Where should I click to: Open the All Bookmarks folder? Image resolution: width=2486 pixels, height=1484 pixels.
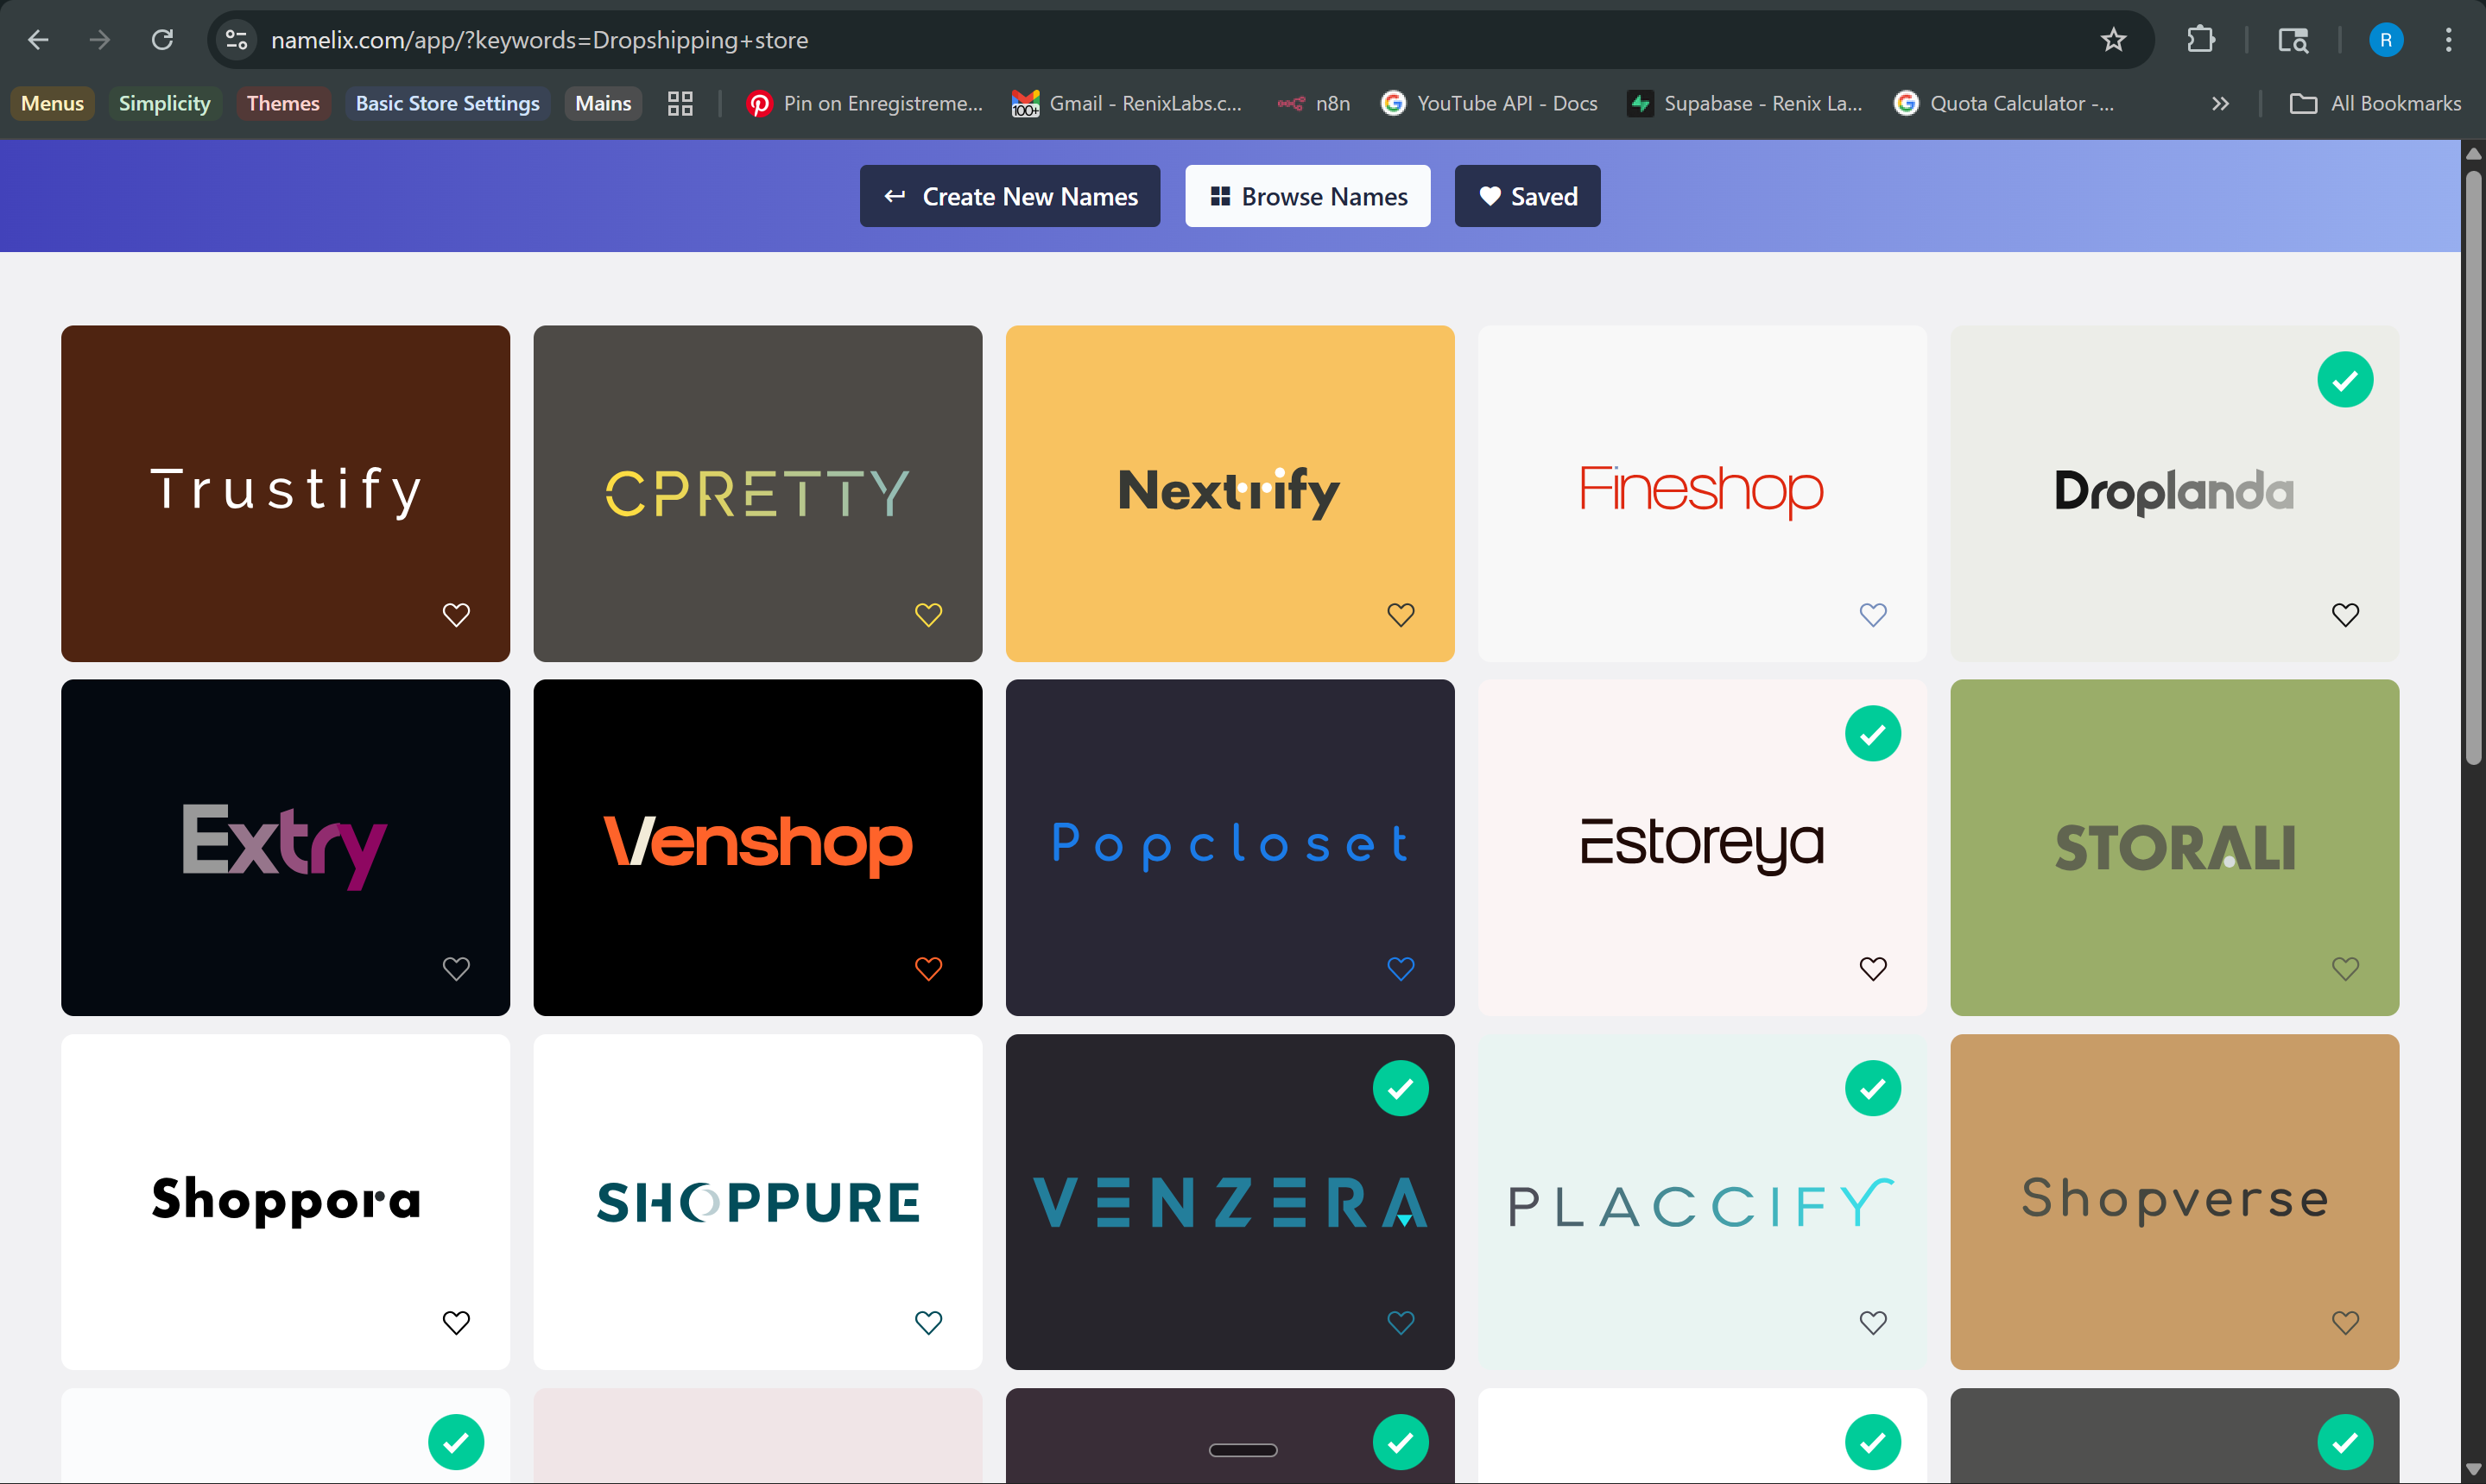[2376, 103]
